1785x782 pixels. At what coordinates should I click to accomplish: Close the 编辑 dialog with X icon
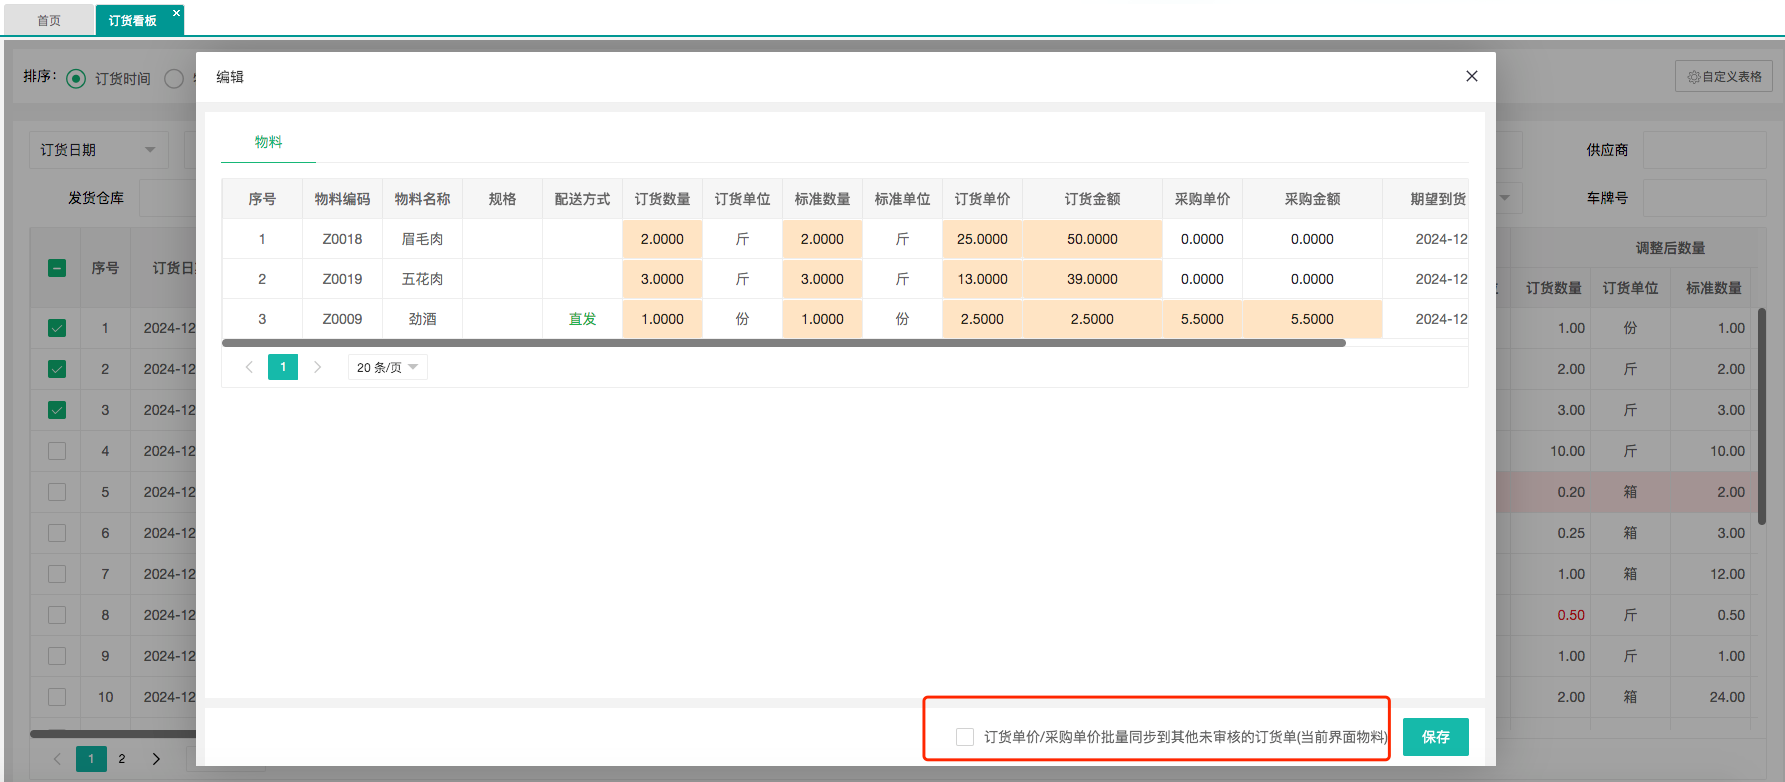(x=1471, y=76)
